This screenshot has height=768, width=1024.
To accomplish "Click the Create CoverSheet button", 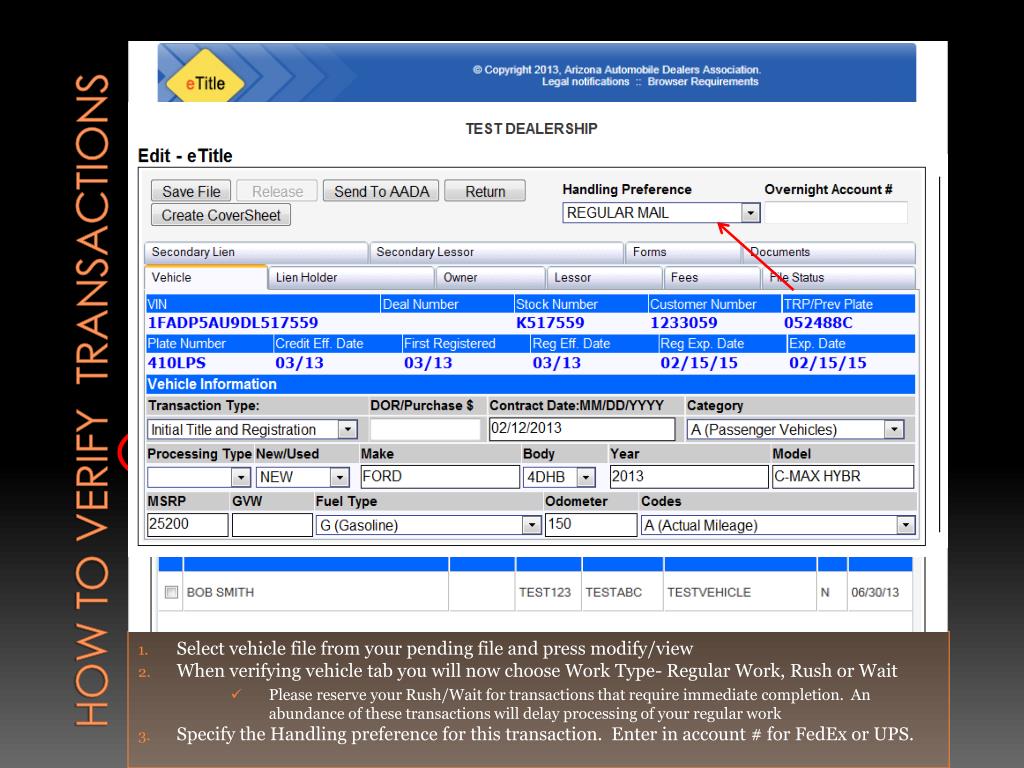I will point(221,216).
